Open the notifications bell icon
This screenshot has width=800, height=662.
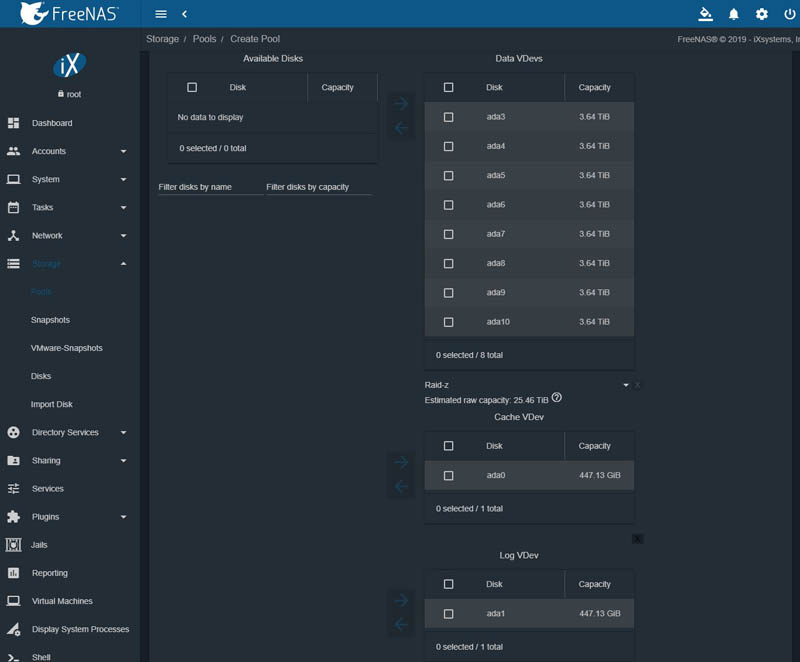734,14
